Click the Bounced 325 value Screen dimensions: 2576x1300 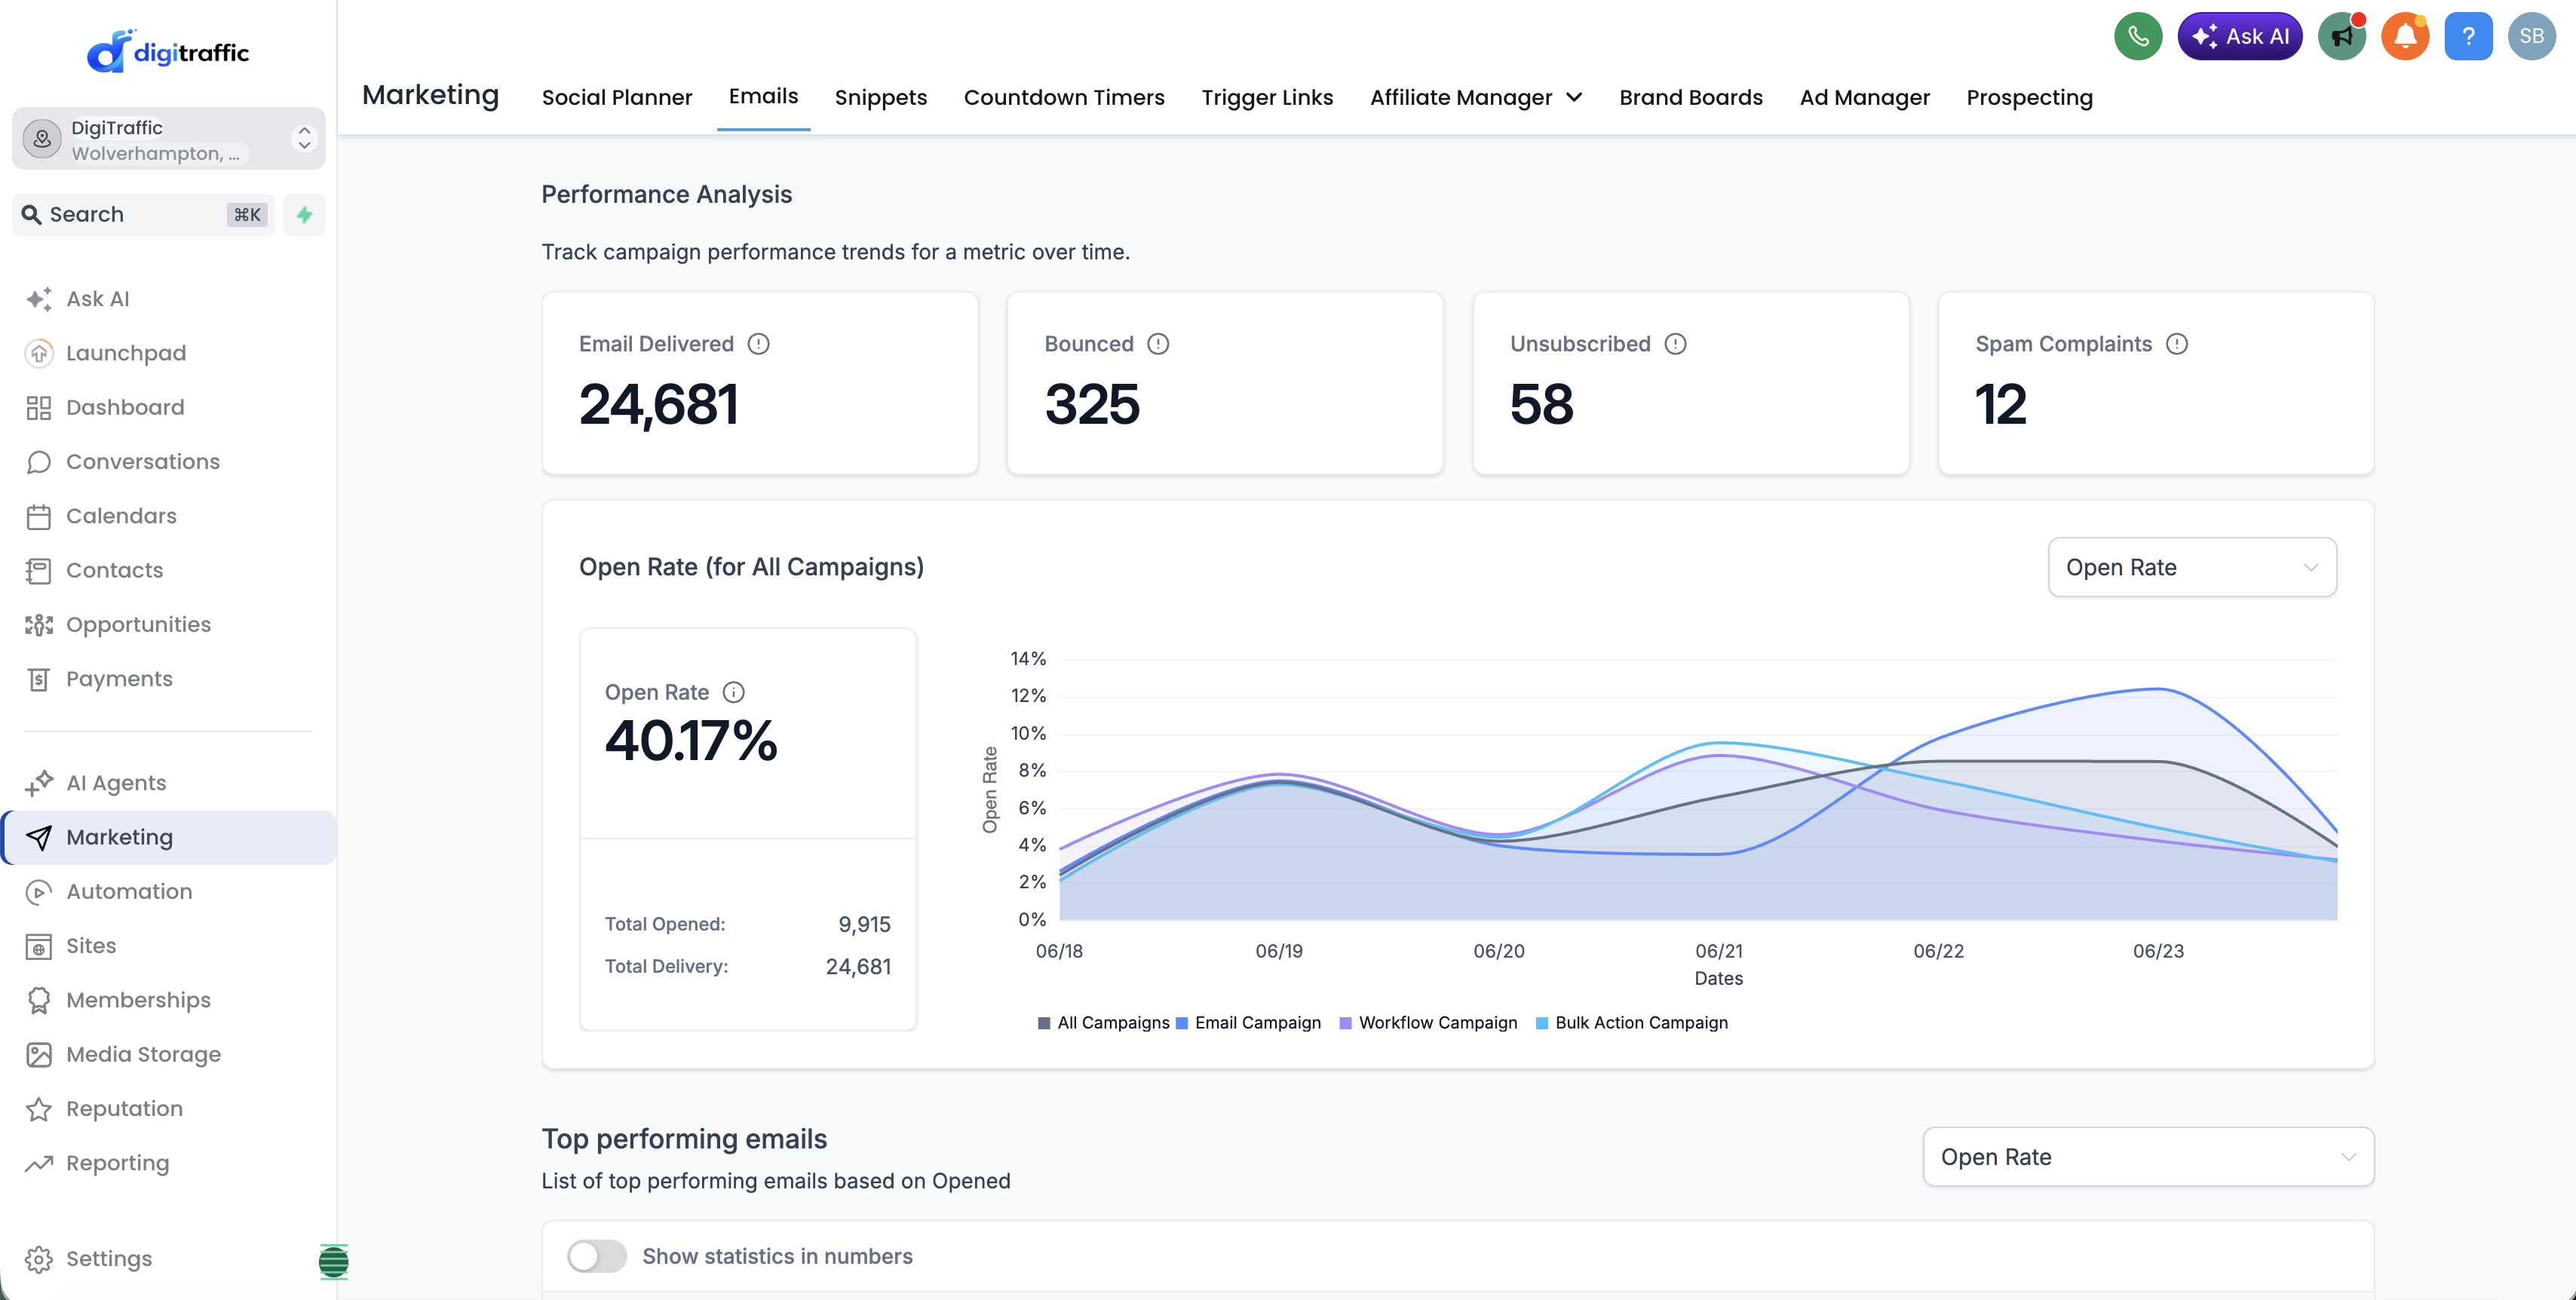pyautogui.click(x=1092, y=404)
